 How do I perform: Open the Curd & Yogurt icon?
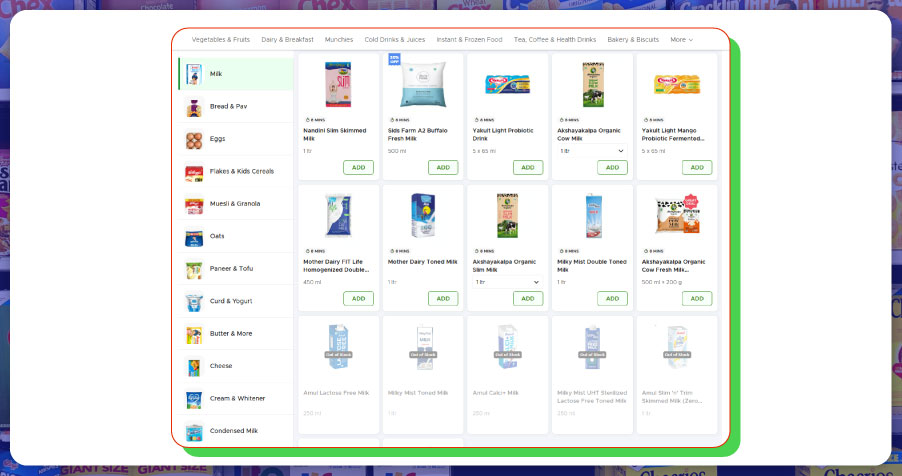point(194,301)
